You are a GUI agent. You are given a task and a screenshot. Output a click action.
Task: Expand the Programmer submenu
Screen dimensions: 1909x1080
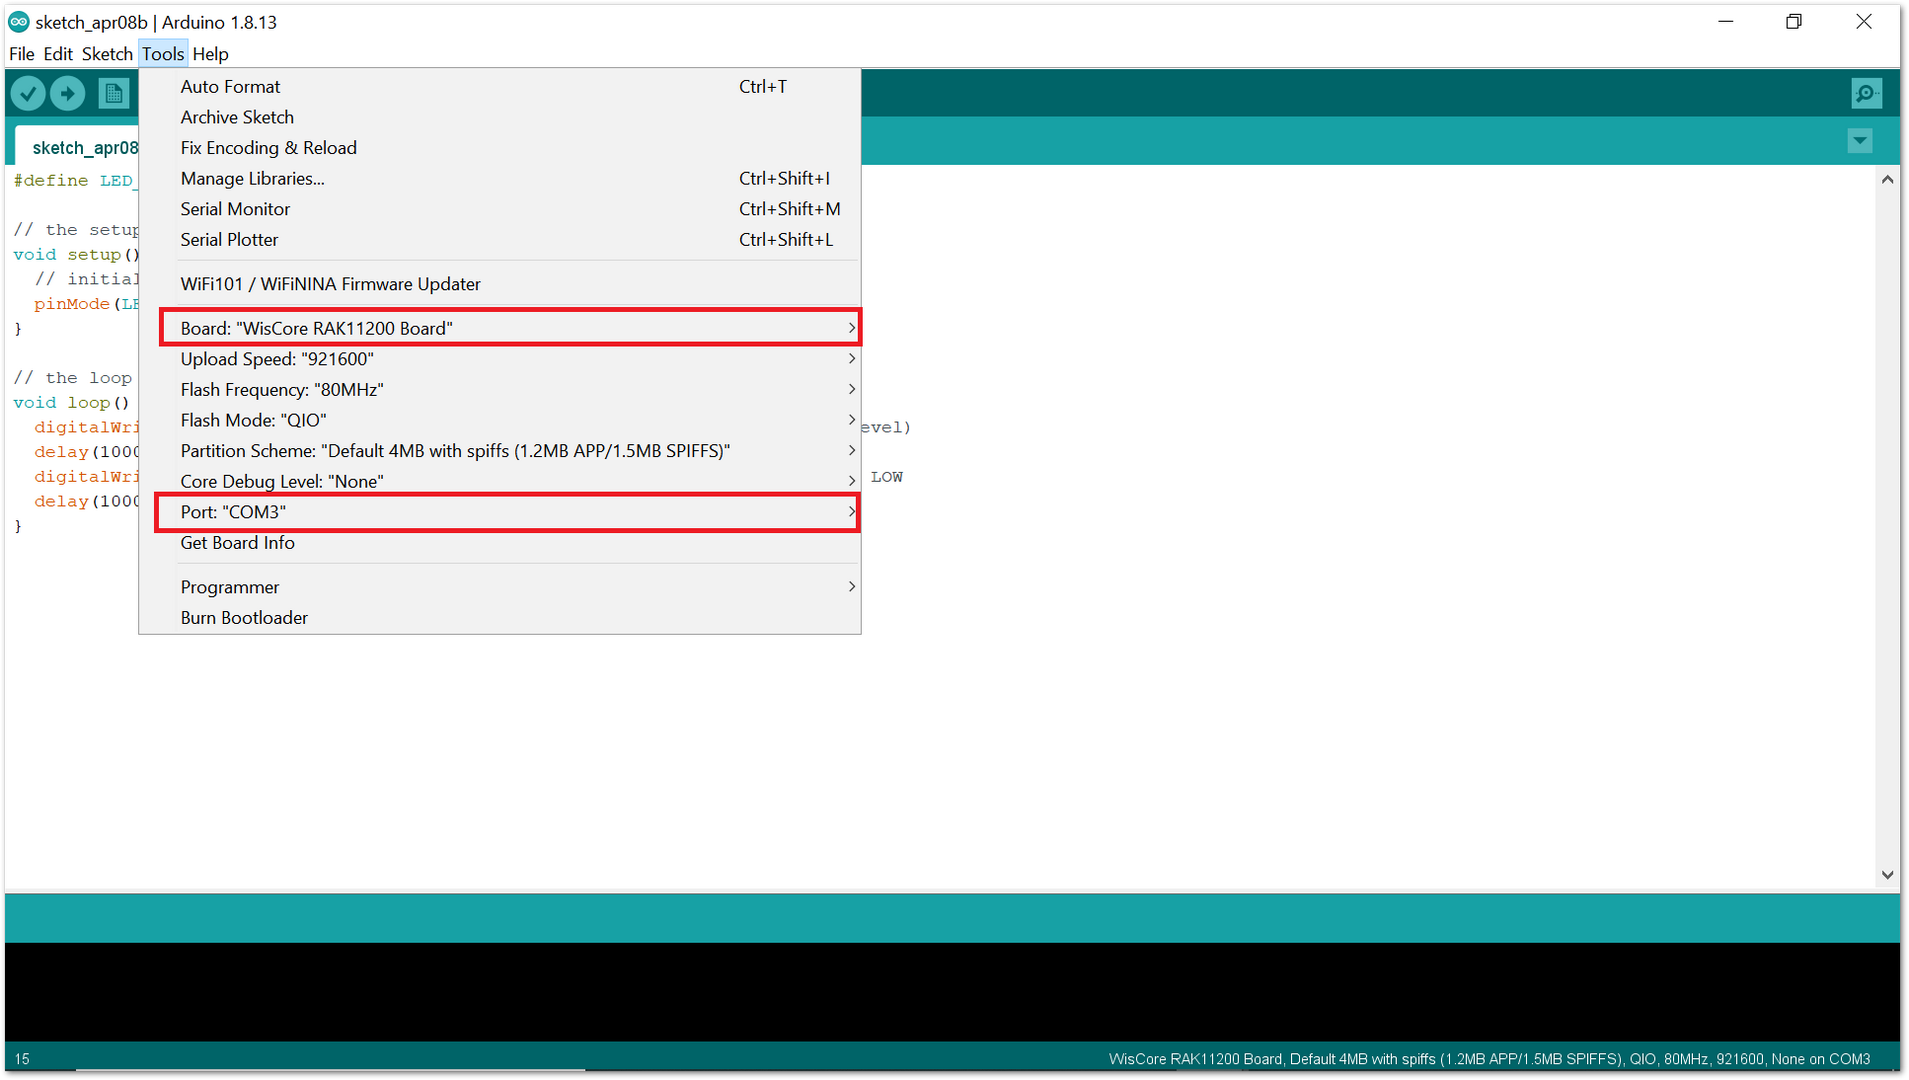(499, 587)
